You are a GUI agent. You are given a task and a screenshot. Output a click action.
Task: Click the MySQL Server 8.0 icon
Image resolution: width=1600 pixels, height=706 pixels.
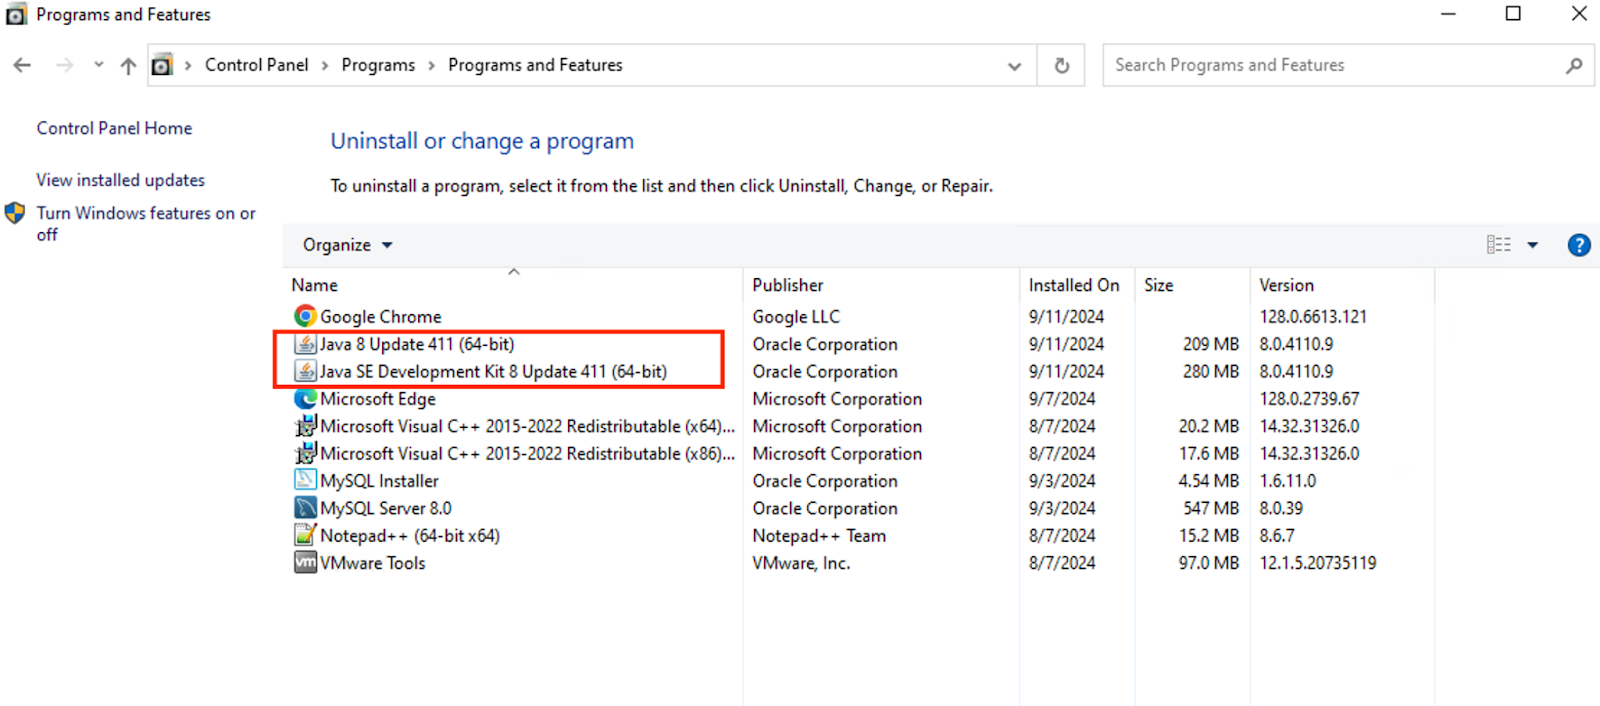click(305, 508)
